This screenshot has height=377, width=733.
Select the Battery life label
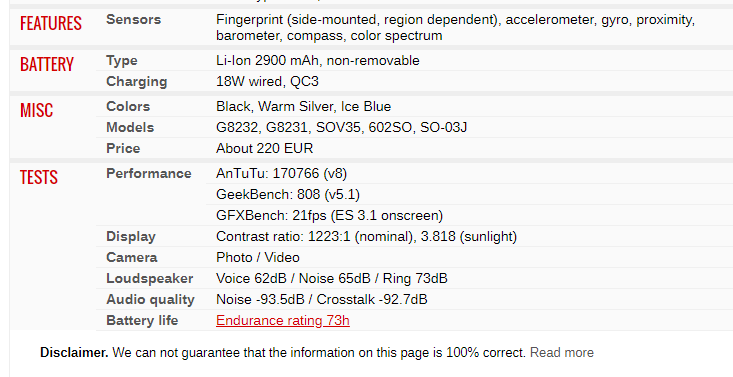coord(142,320)
